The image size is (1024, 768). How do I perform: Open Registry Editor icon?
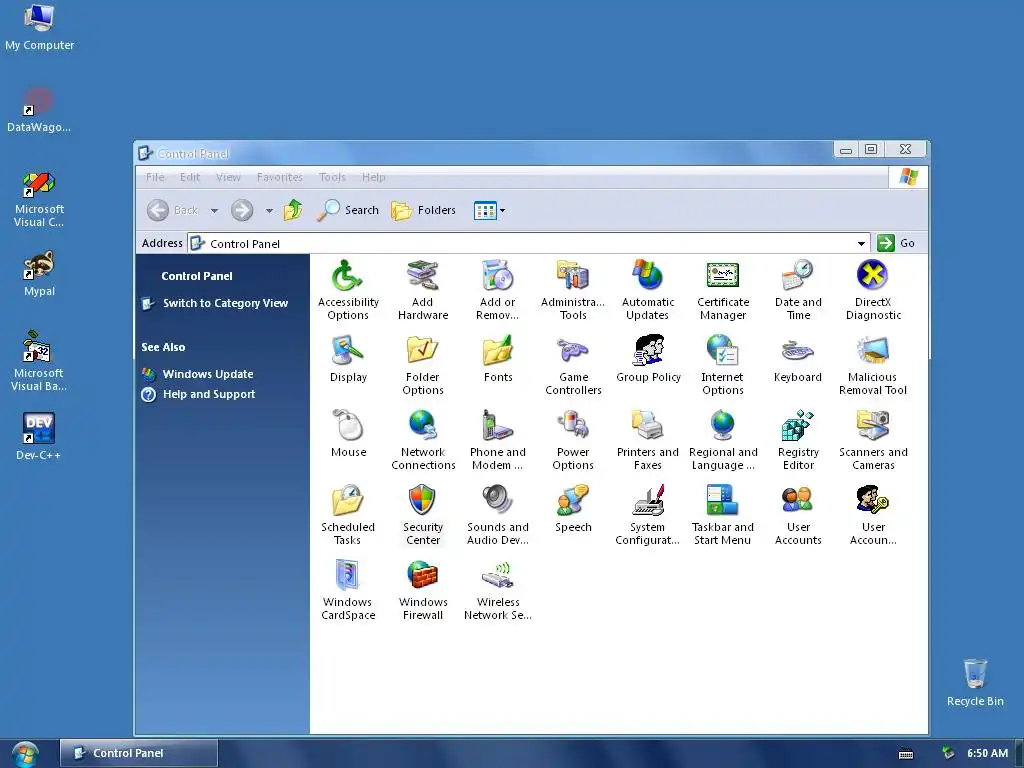(798, 440)
